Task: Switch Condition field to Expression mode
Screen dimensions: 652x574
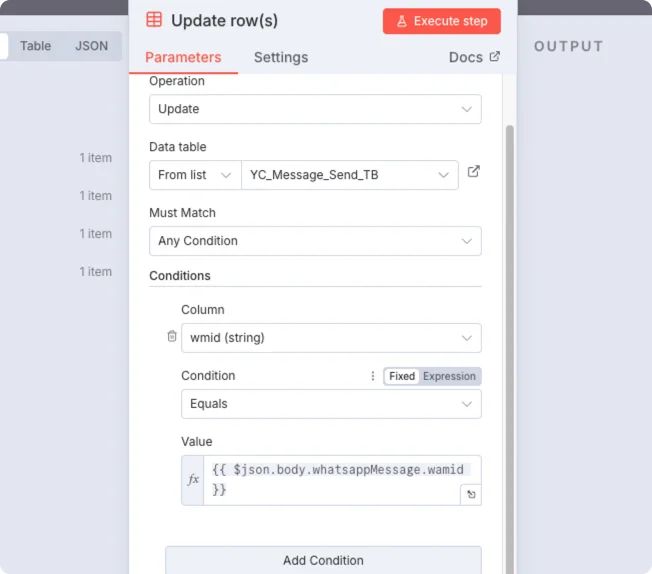Action: tap(449, 376)
